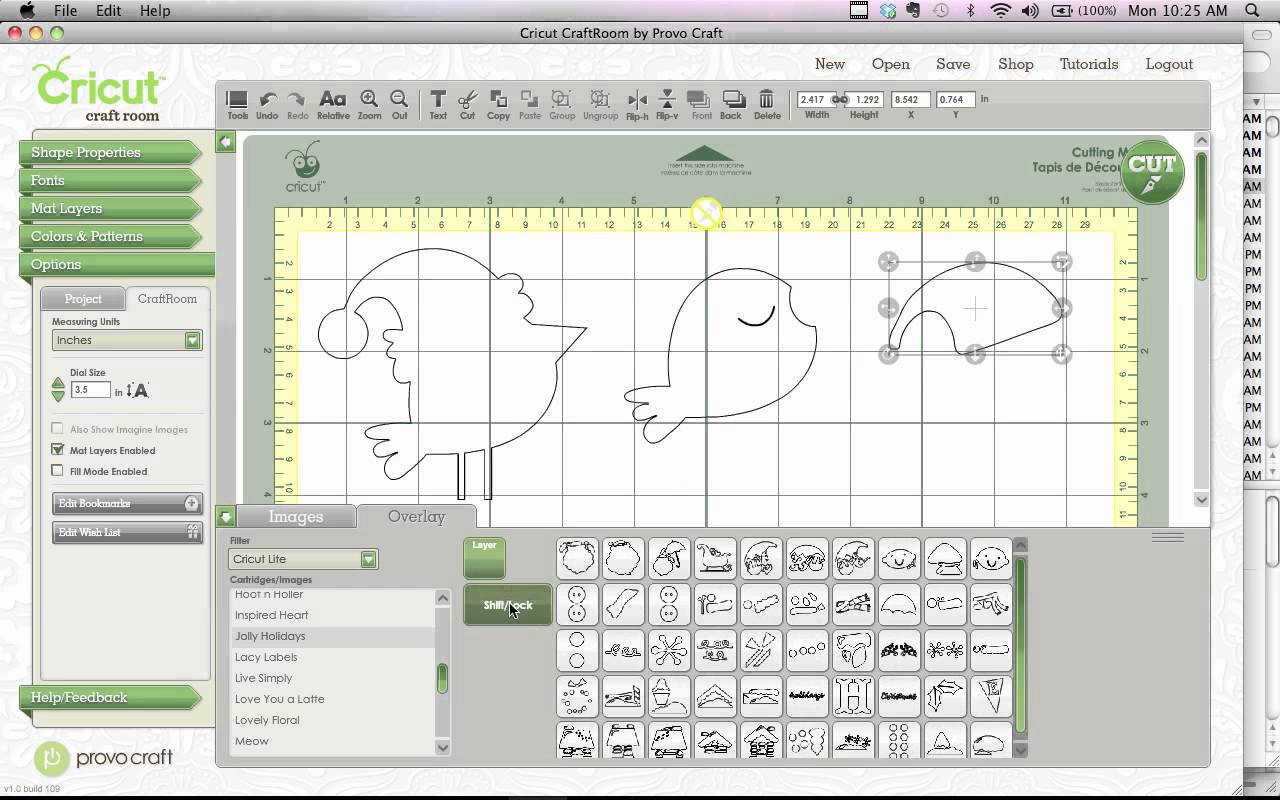Select the CraftRoom tab
Viewport: 1280px width, 800px height.
[167, 298]
